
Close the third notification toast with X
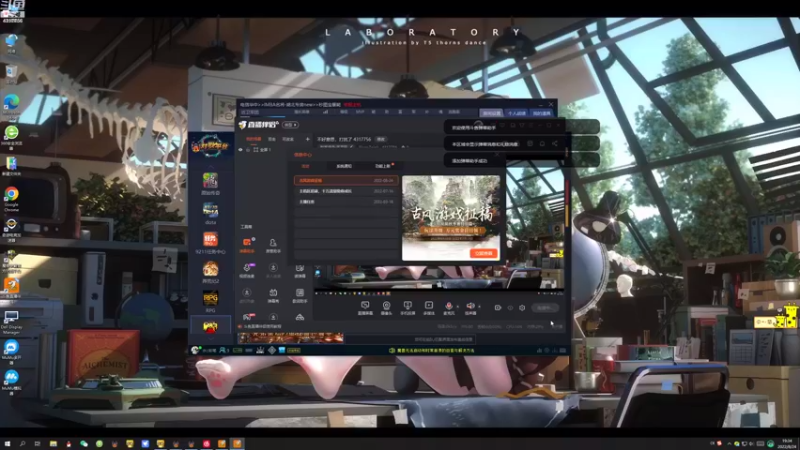point(496,155)
